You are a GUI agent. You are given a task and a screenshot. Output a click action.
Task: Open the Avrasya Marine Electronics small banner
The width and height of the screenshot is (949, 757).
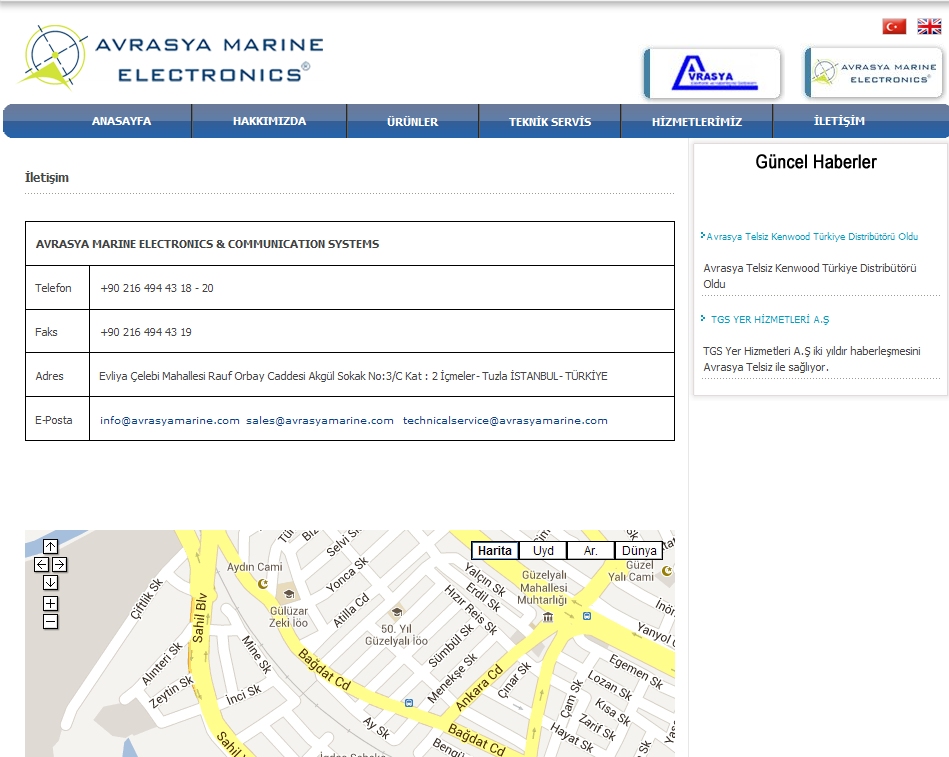coord(873,72)
